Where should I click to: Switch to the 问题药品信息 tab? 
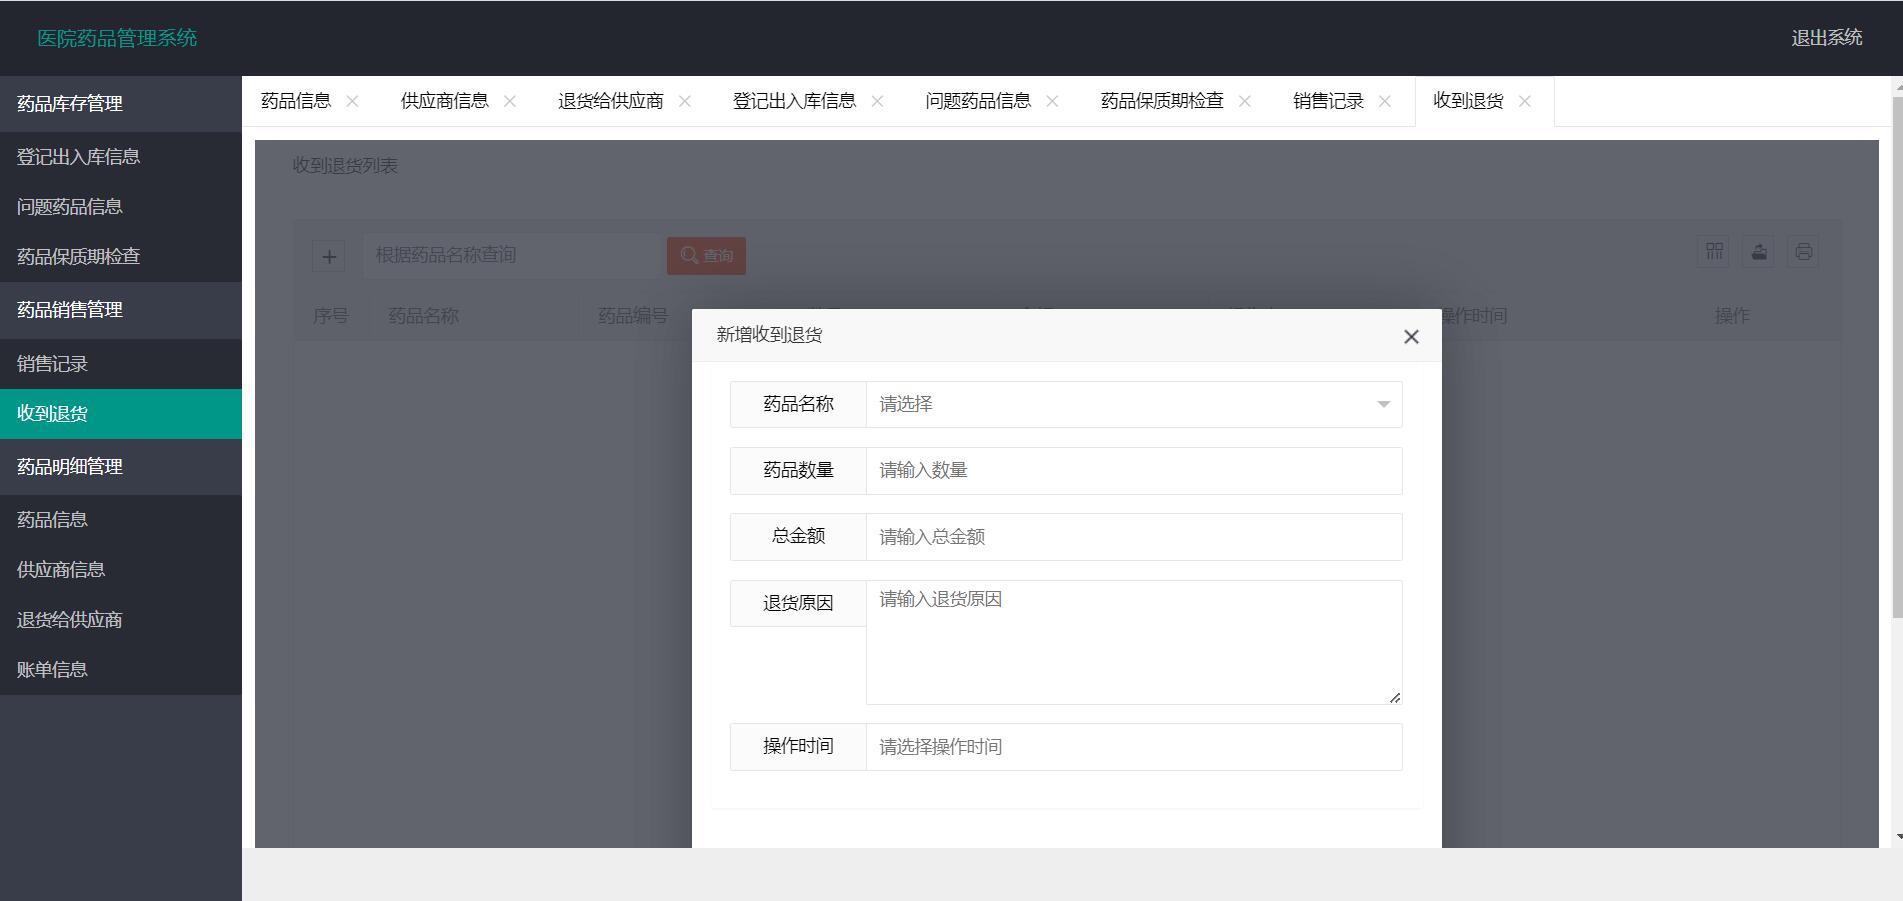coord(978,101)
